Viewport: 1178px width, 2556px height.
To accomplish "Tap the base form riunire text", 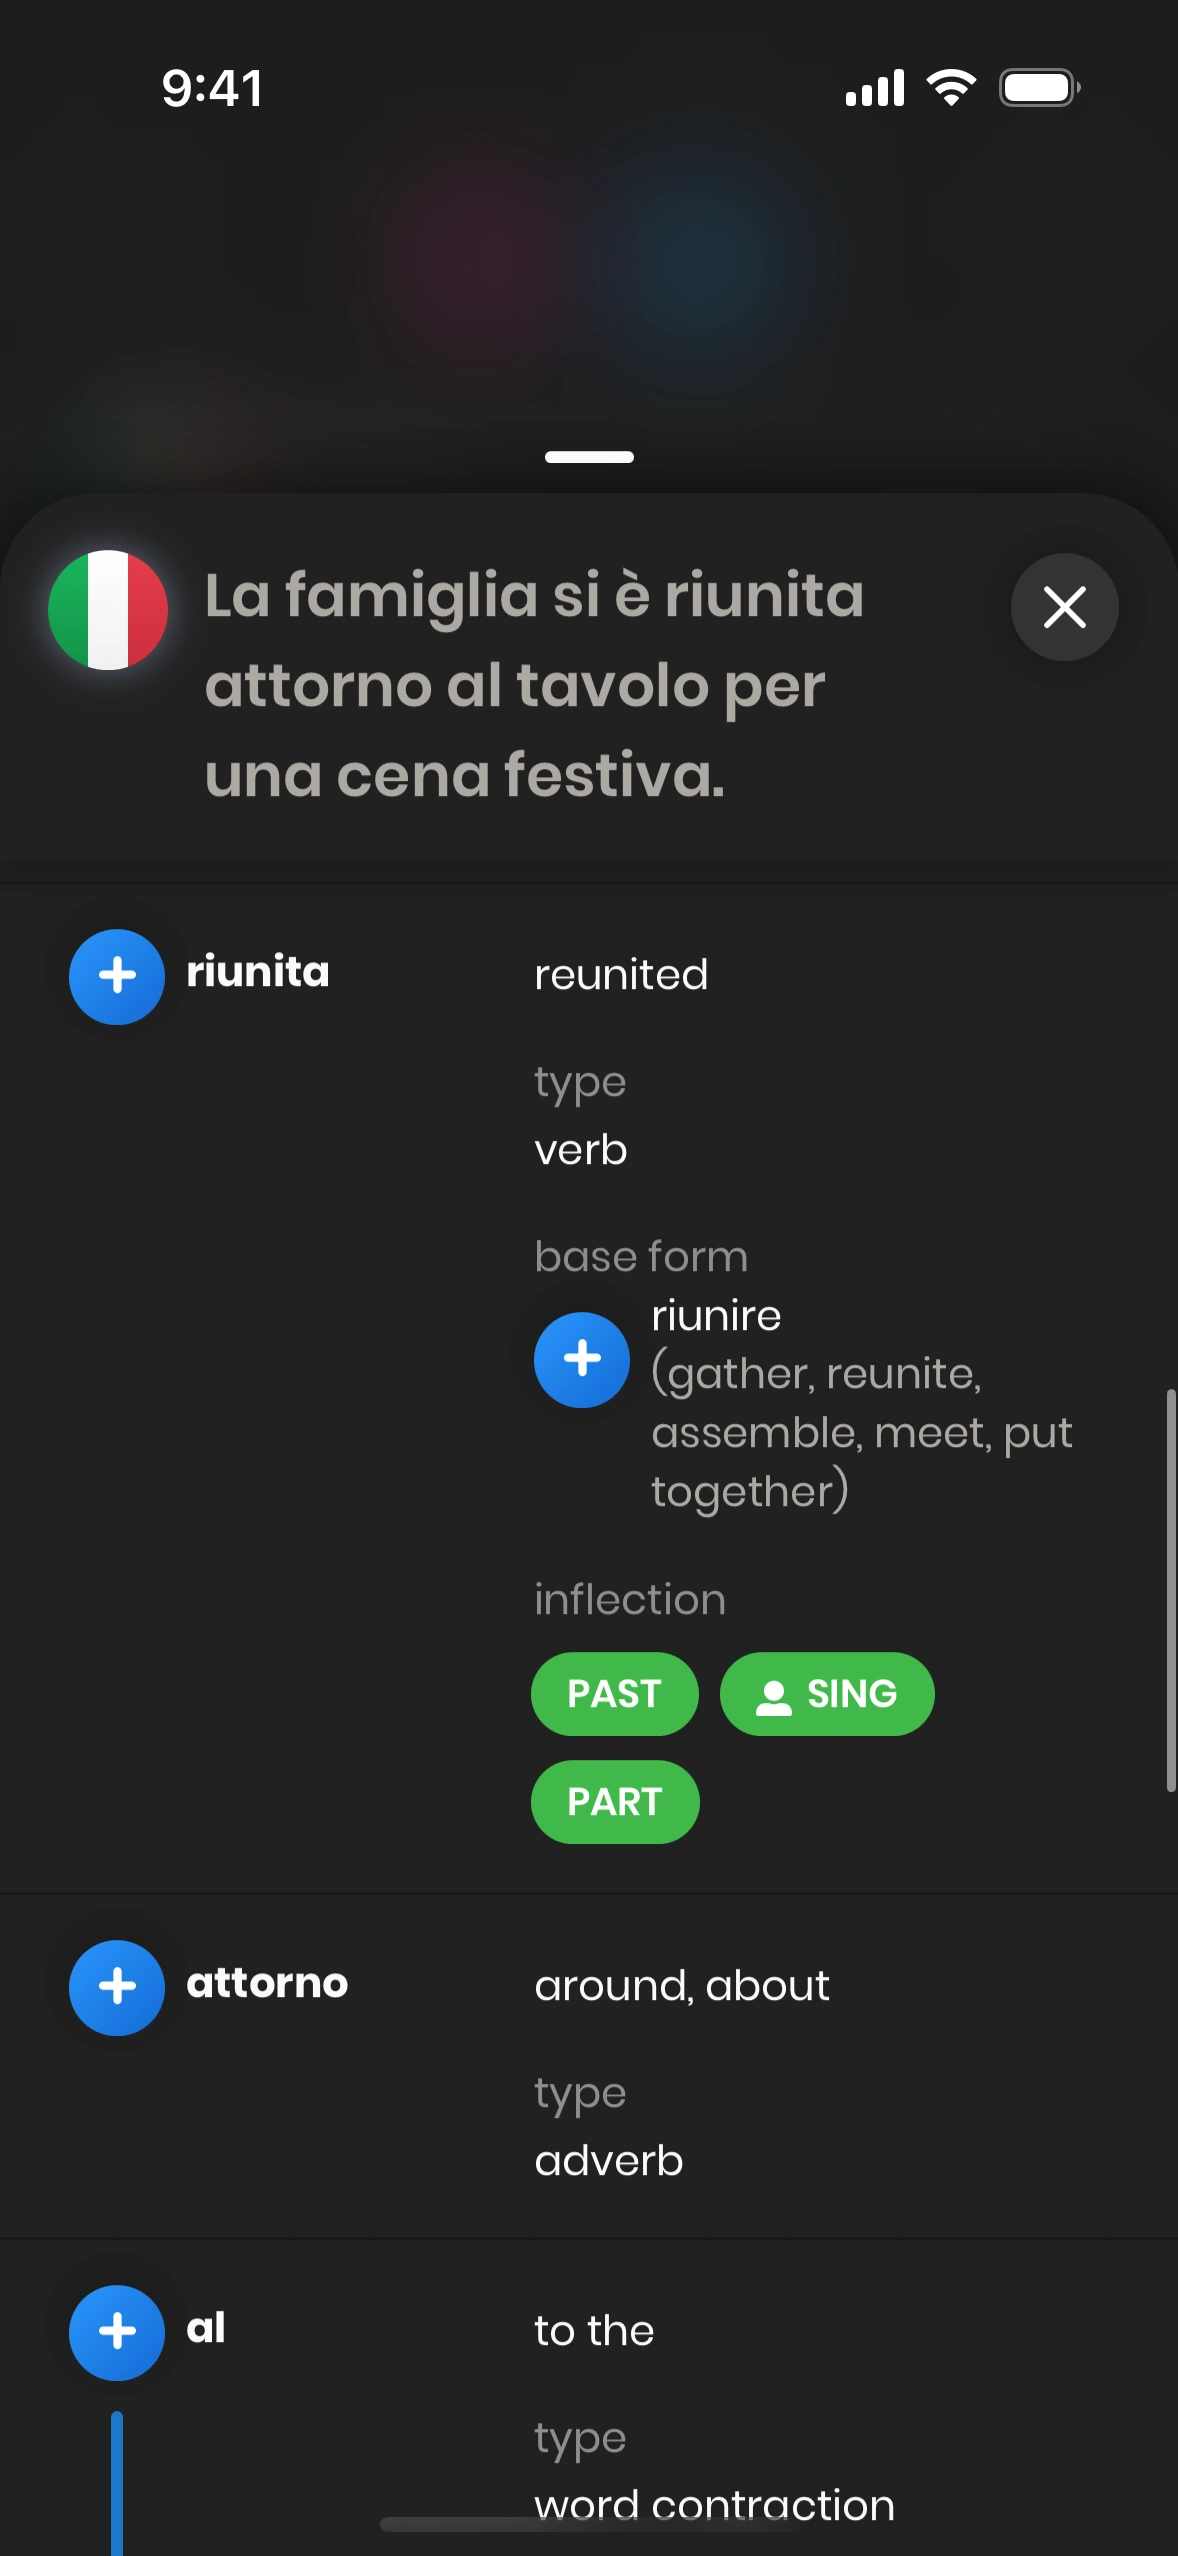I will (x=716, y=1316).
